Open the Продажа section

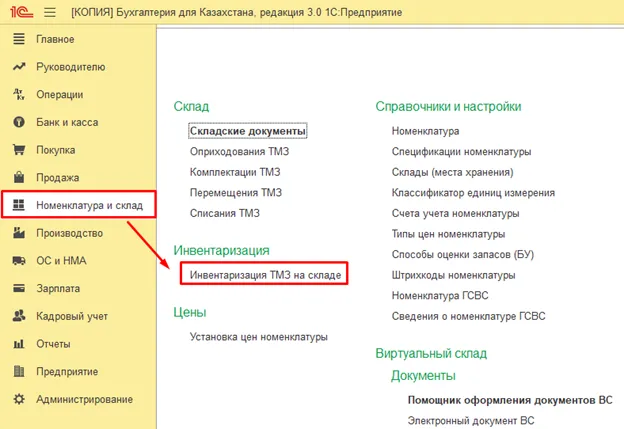[x=58, y=177]
